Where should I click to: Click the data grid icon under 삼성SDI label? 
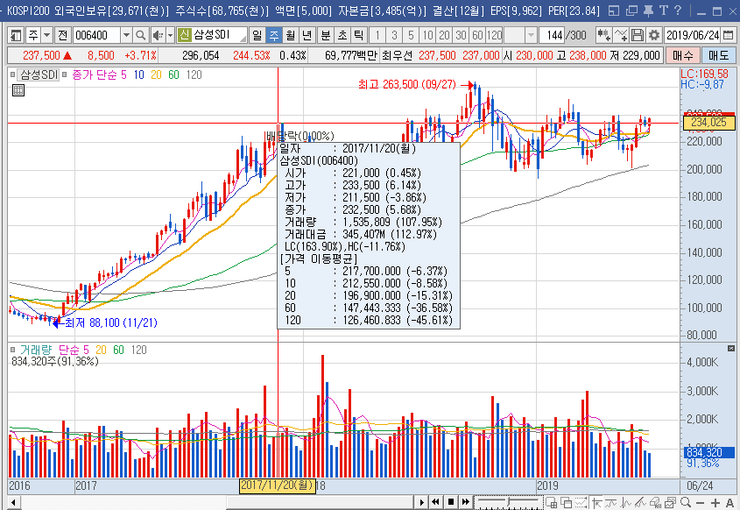(x=18, y=90)
